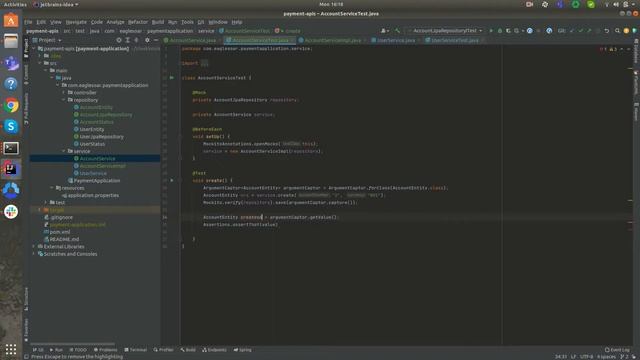Click Ubuntu Activities in top bar
Screen dimensions: 640x360
tap(15, 4)
